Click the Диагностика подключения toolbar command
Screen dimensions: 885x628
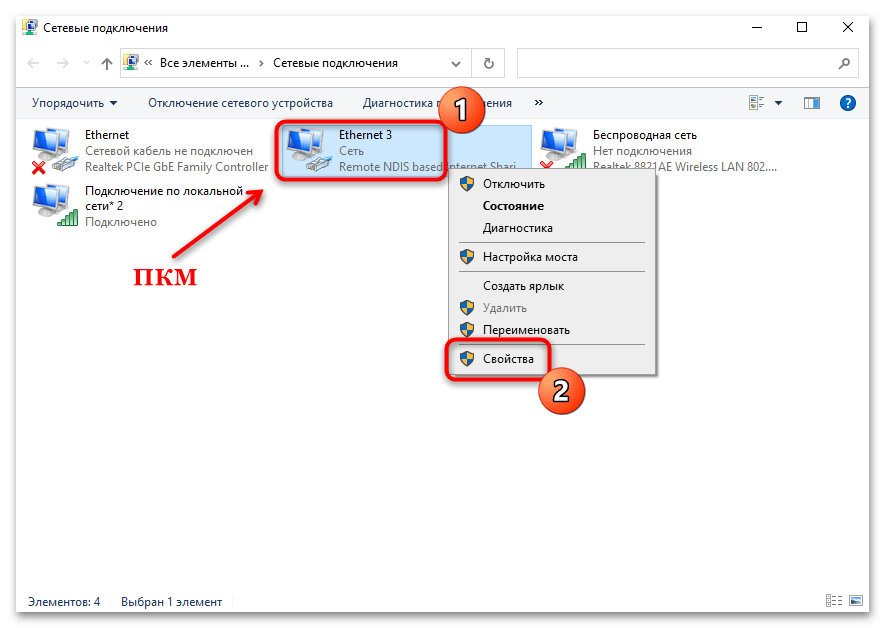(x=437, y=103)
